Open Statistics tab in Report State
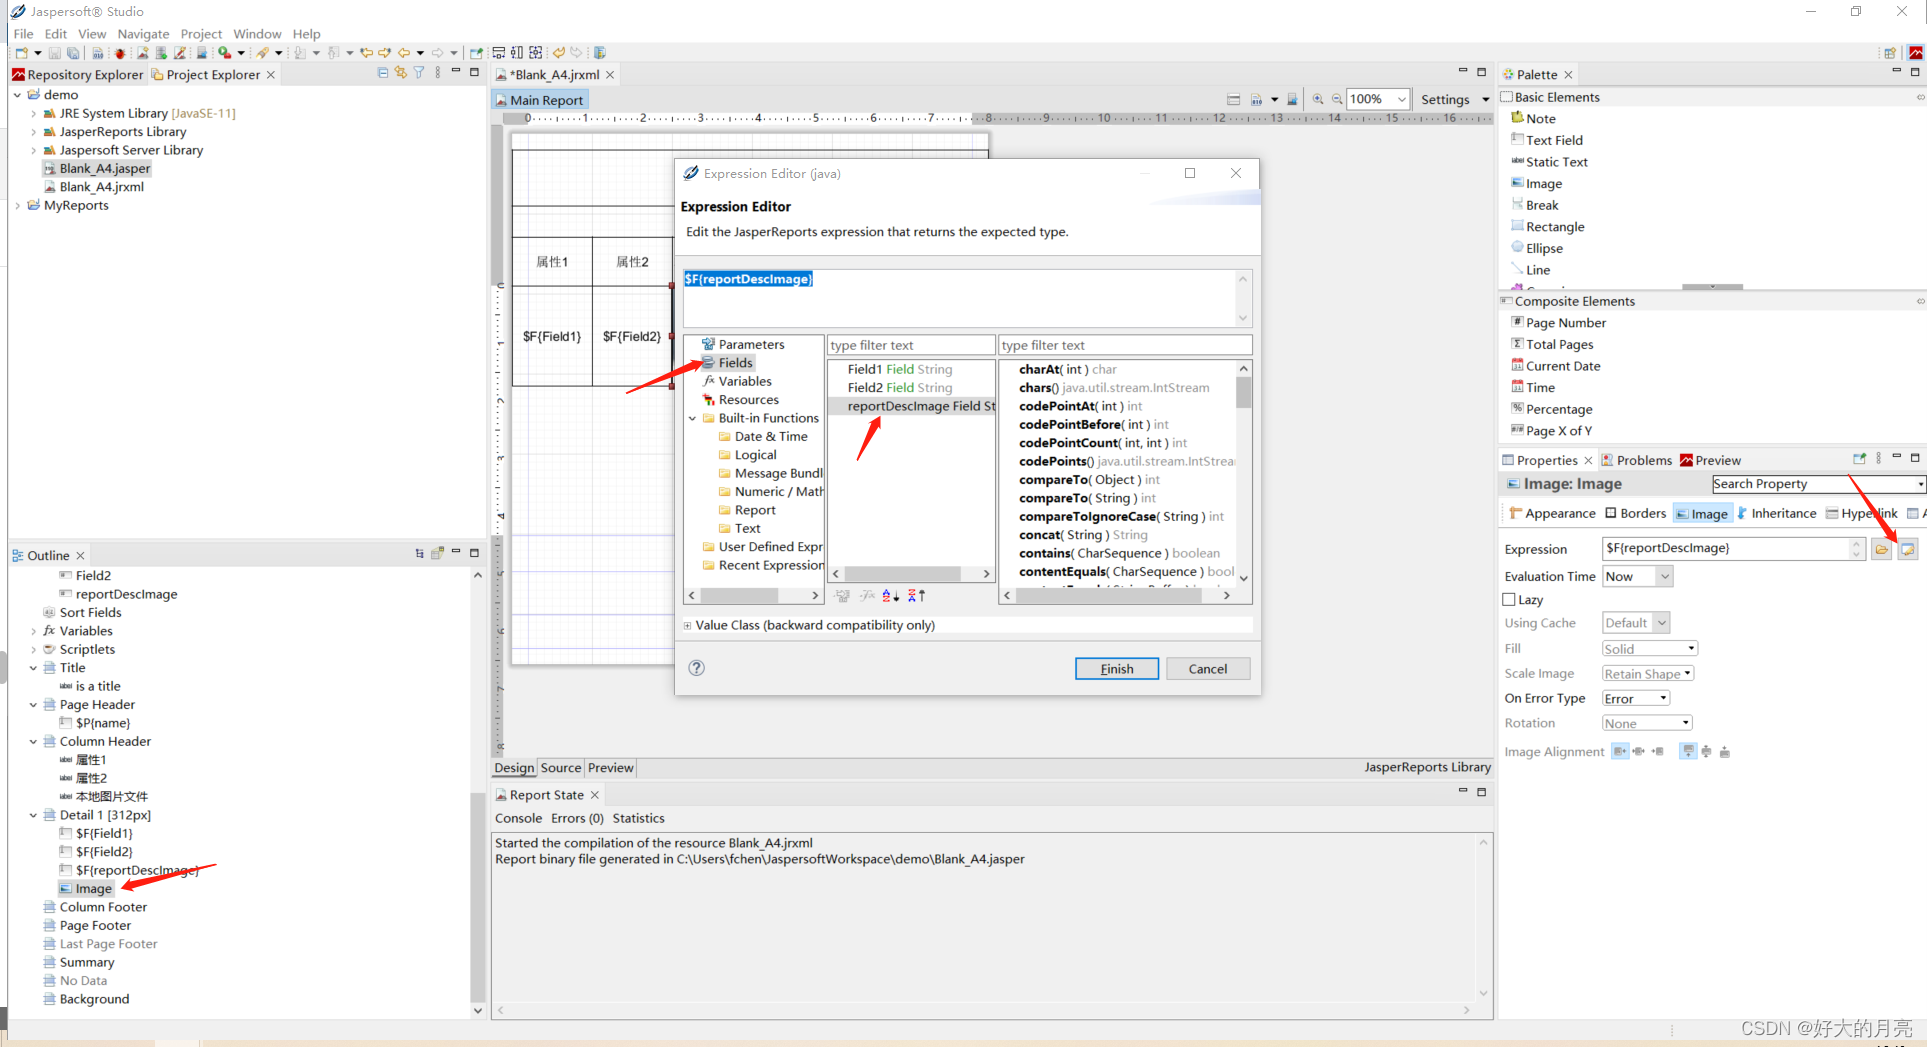 point(638,818)
